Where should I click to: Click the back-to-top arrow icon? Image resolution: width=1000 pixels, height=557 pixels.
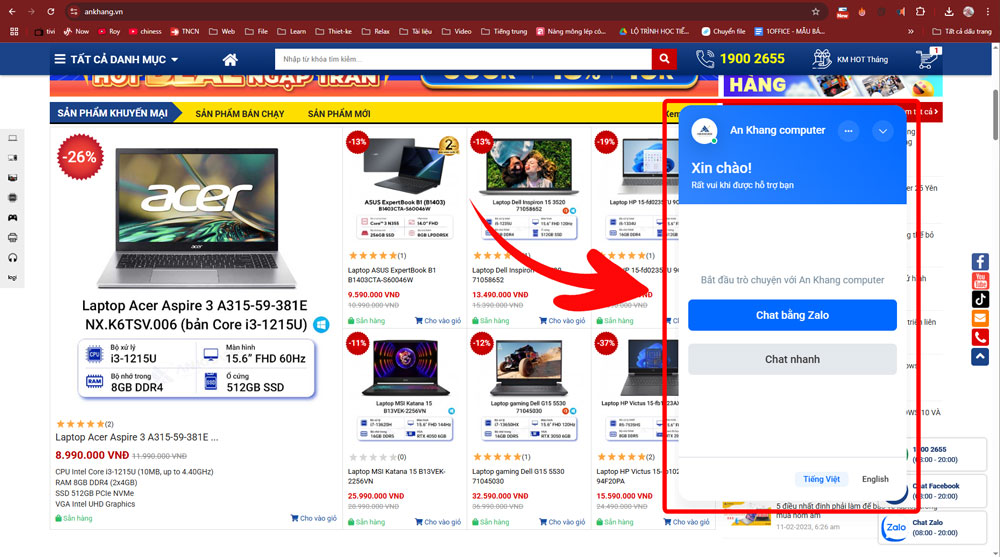[980, 356]
